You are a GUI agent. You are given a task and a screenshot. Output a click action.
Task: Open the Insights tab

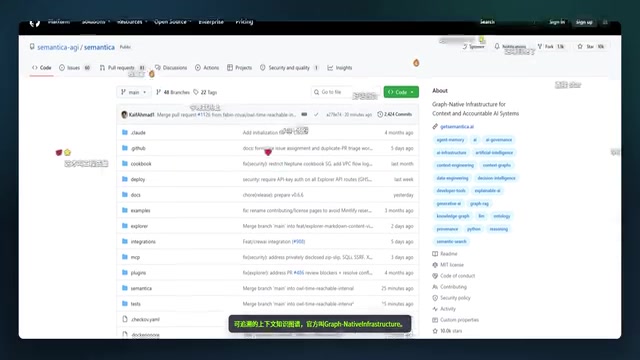340,68
